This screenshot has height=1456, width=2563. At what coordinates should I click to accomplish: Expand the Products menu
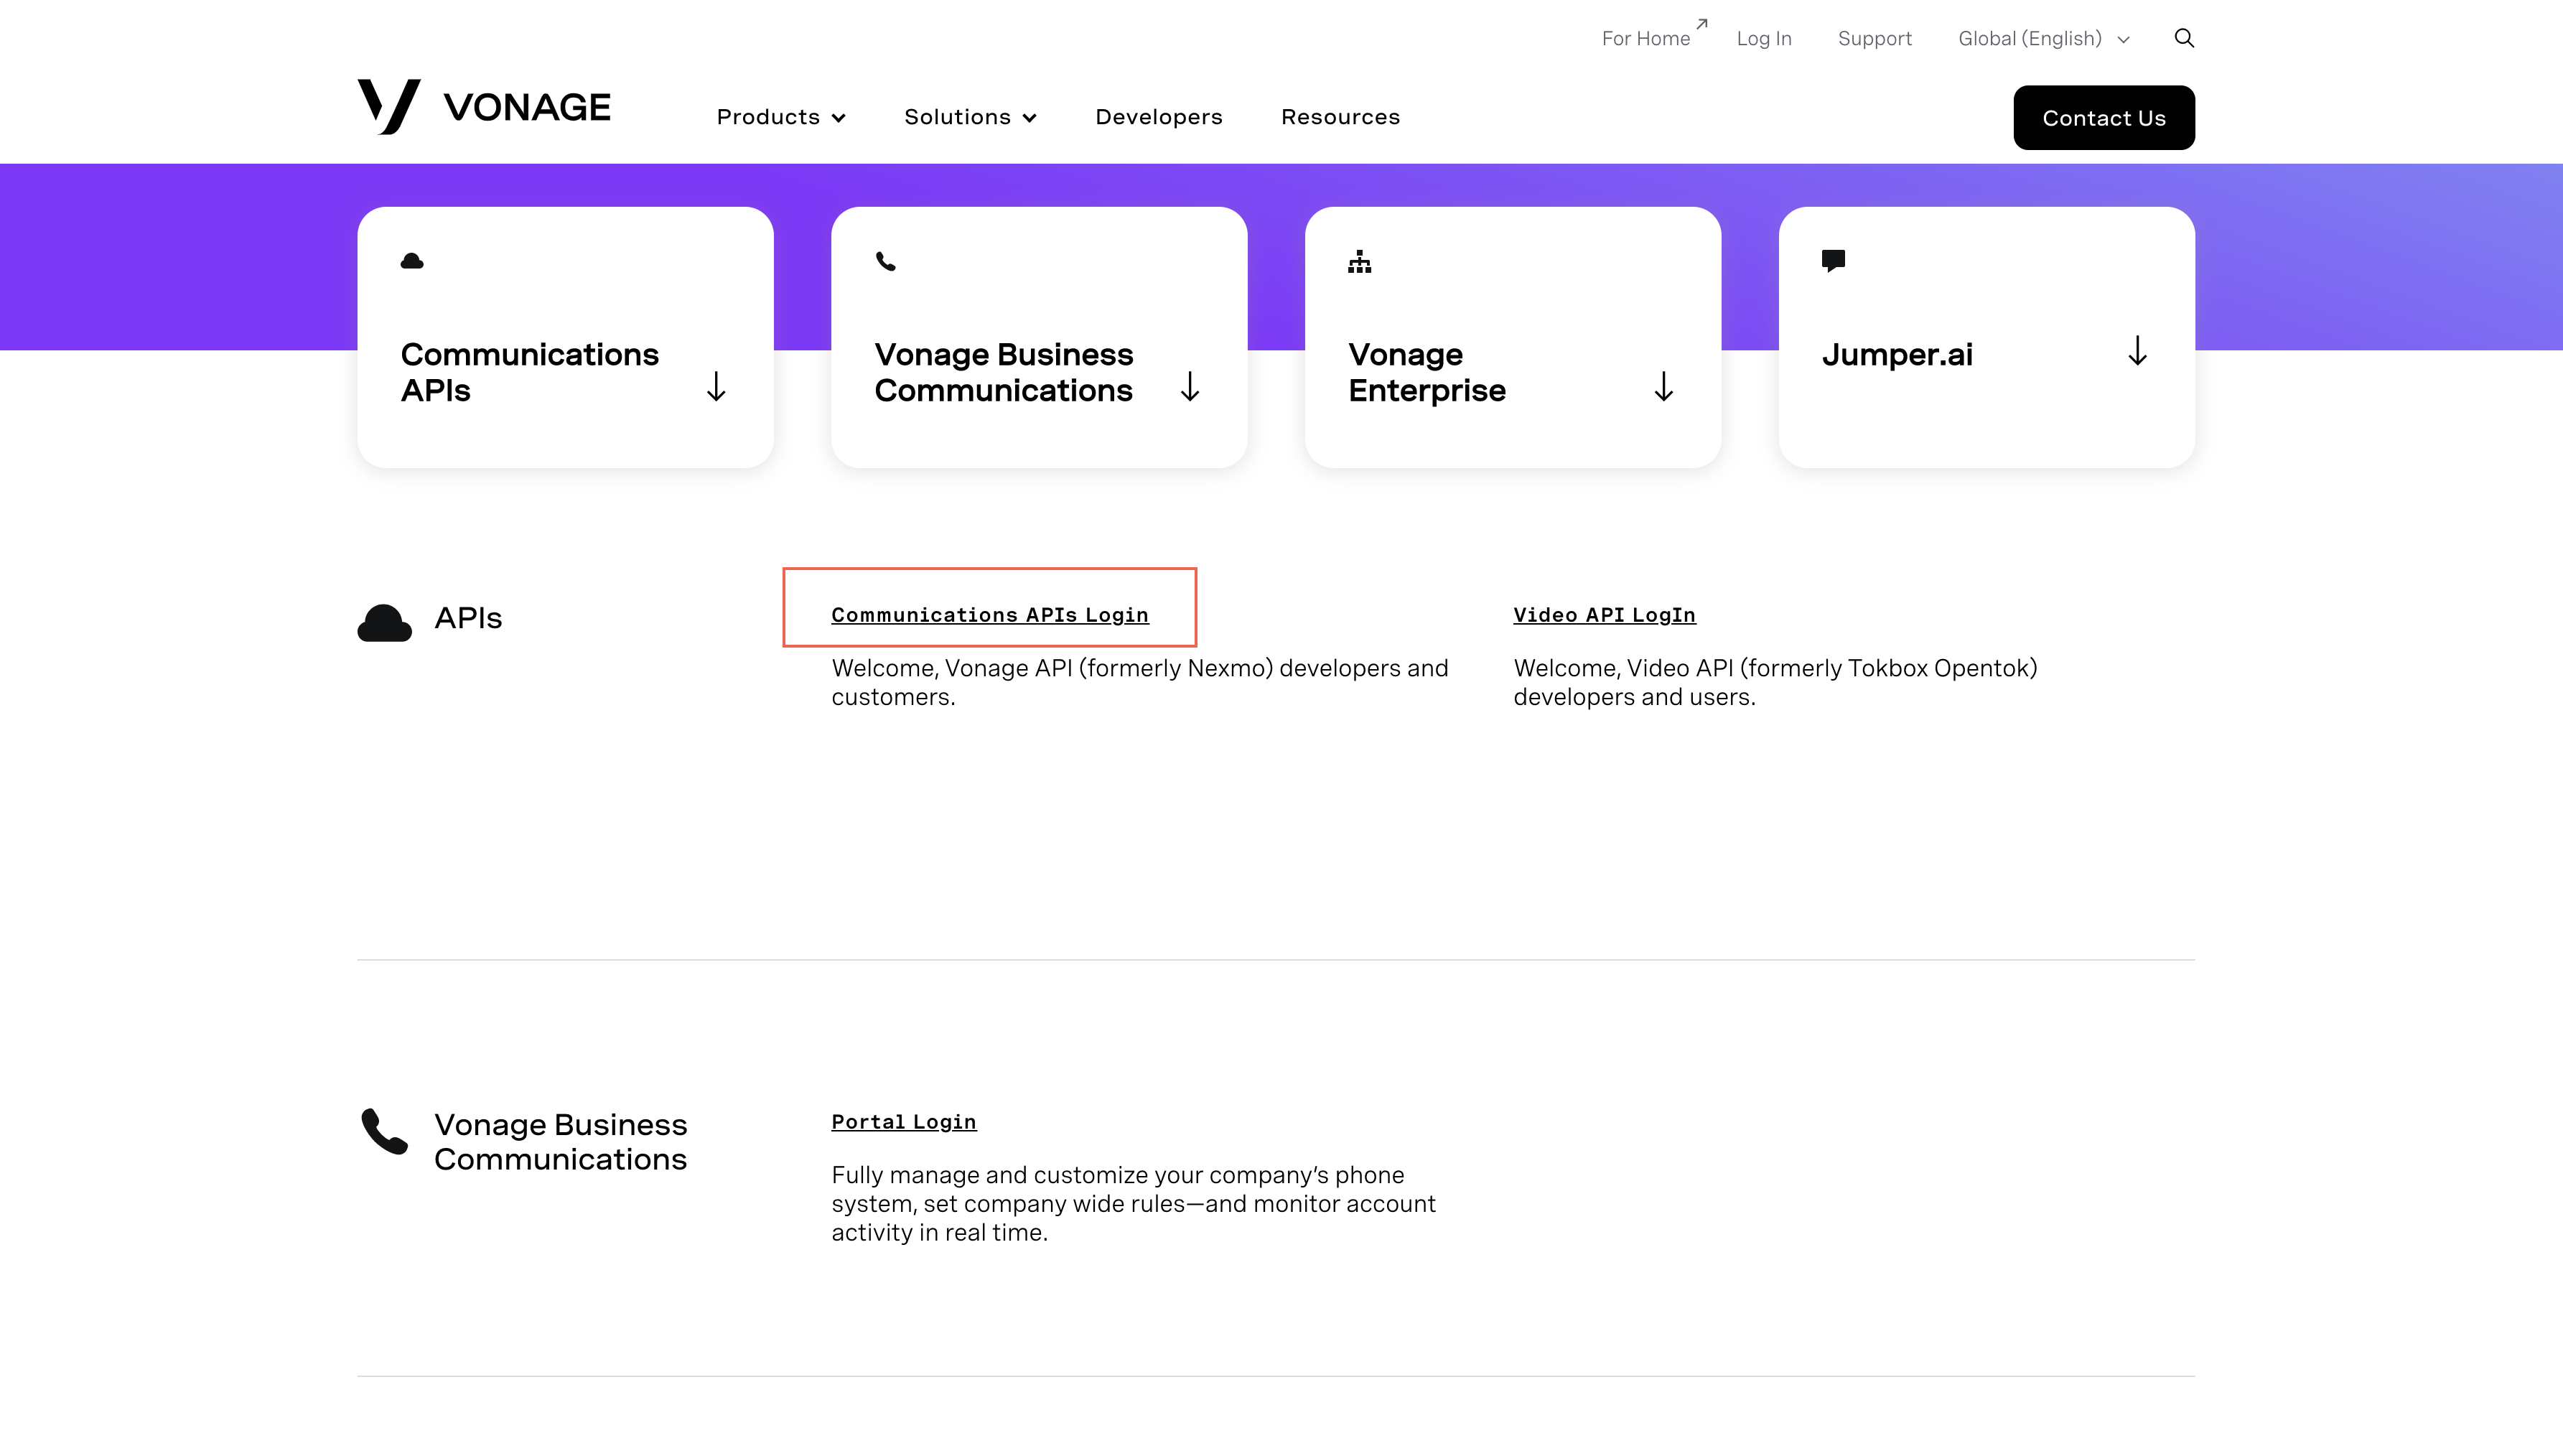pos(781,117)
